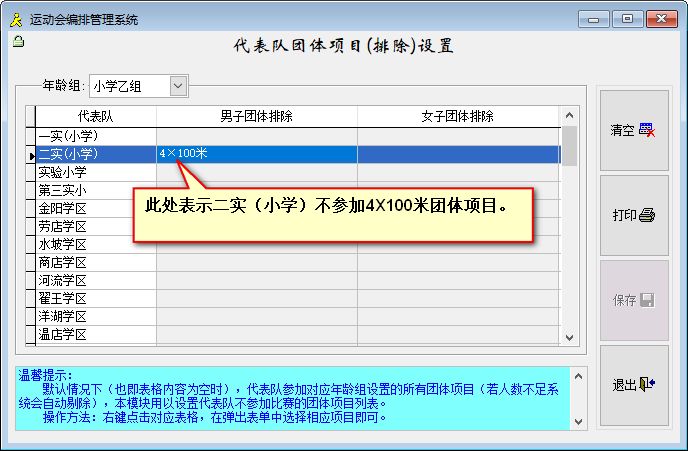Click the exit door icon on 退出

point(647,384)
